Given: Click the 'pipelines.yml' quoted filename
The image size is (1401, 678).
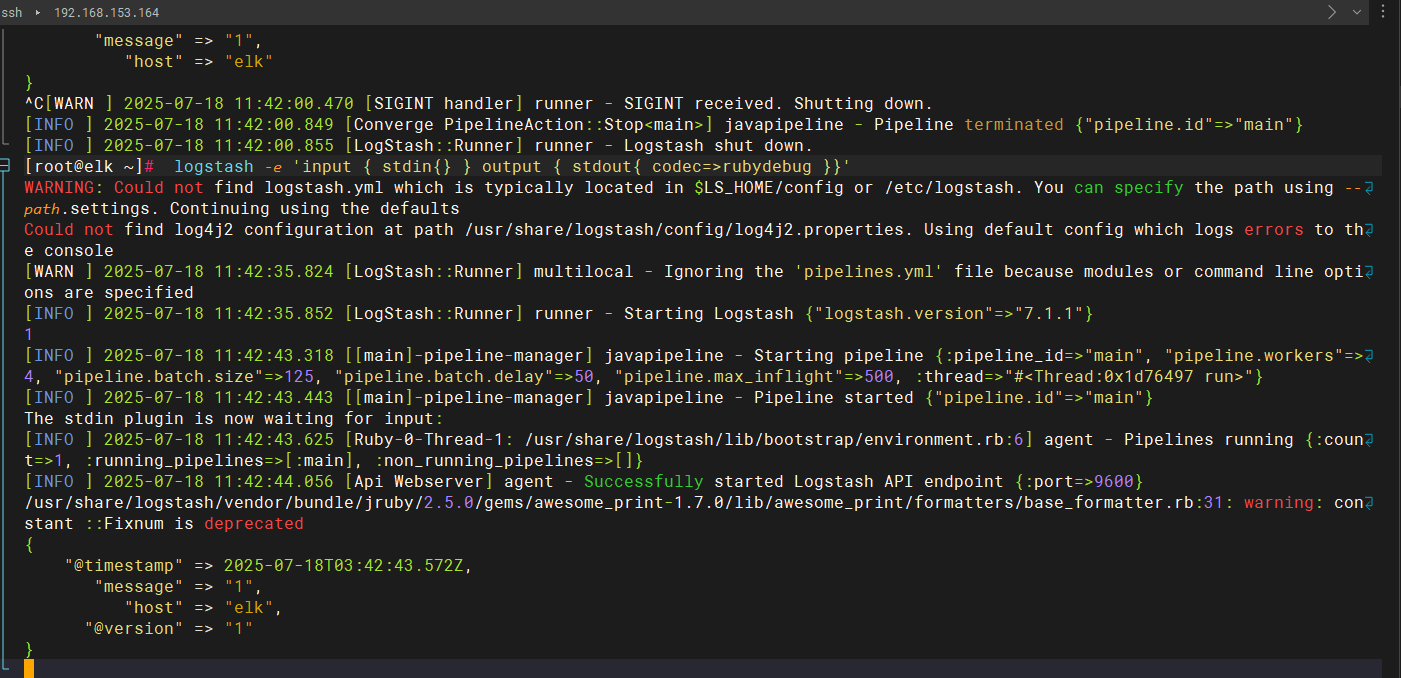Looking at the screenshot, I should [868, 272].
